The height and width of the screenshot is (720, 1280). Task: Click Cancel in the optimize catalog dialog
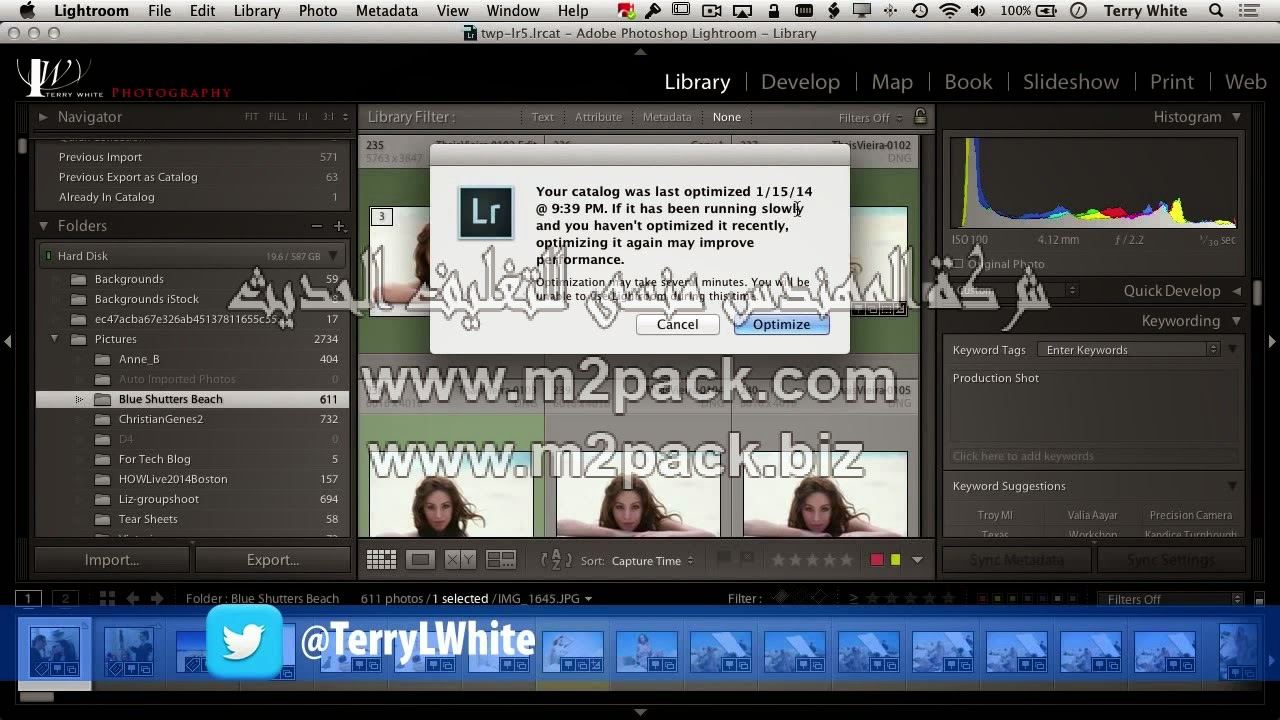[x=677, y=324]
